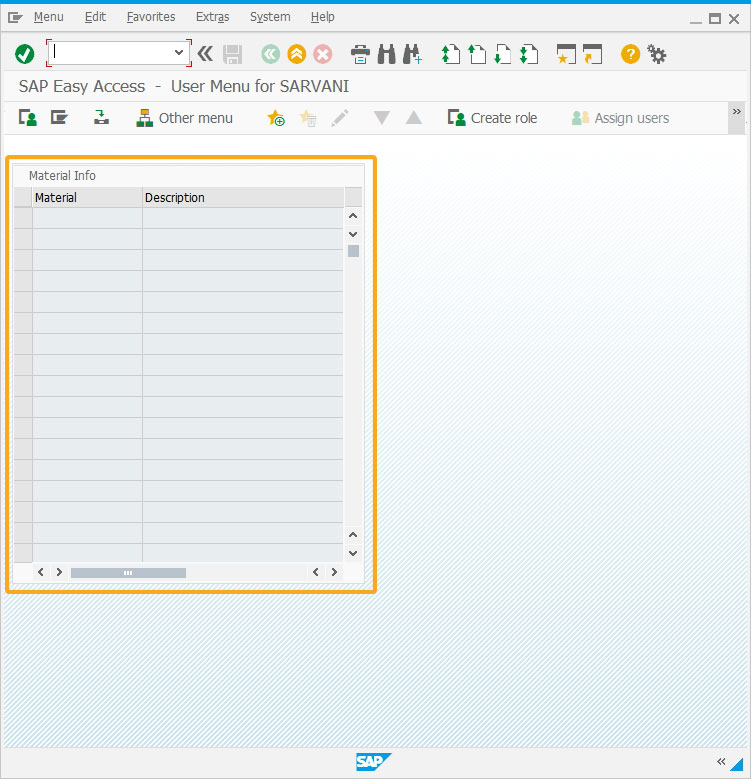The height and width of the screenshot is (779, 751).
Task: Click the window system menu icon
Action: (x=15, y=18)
